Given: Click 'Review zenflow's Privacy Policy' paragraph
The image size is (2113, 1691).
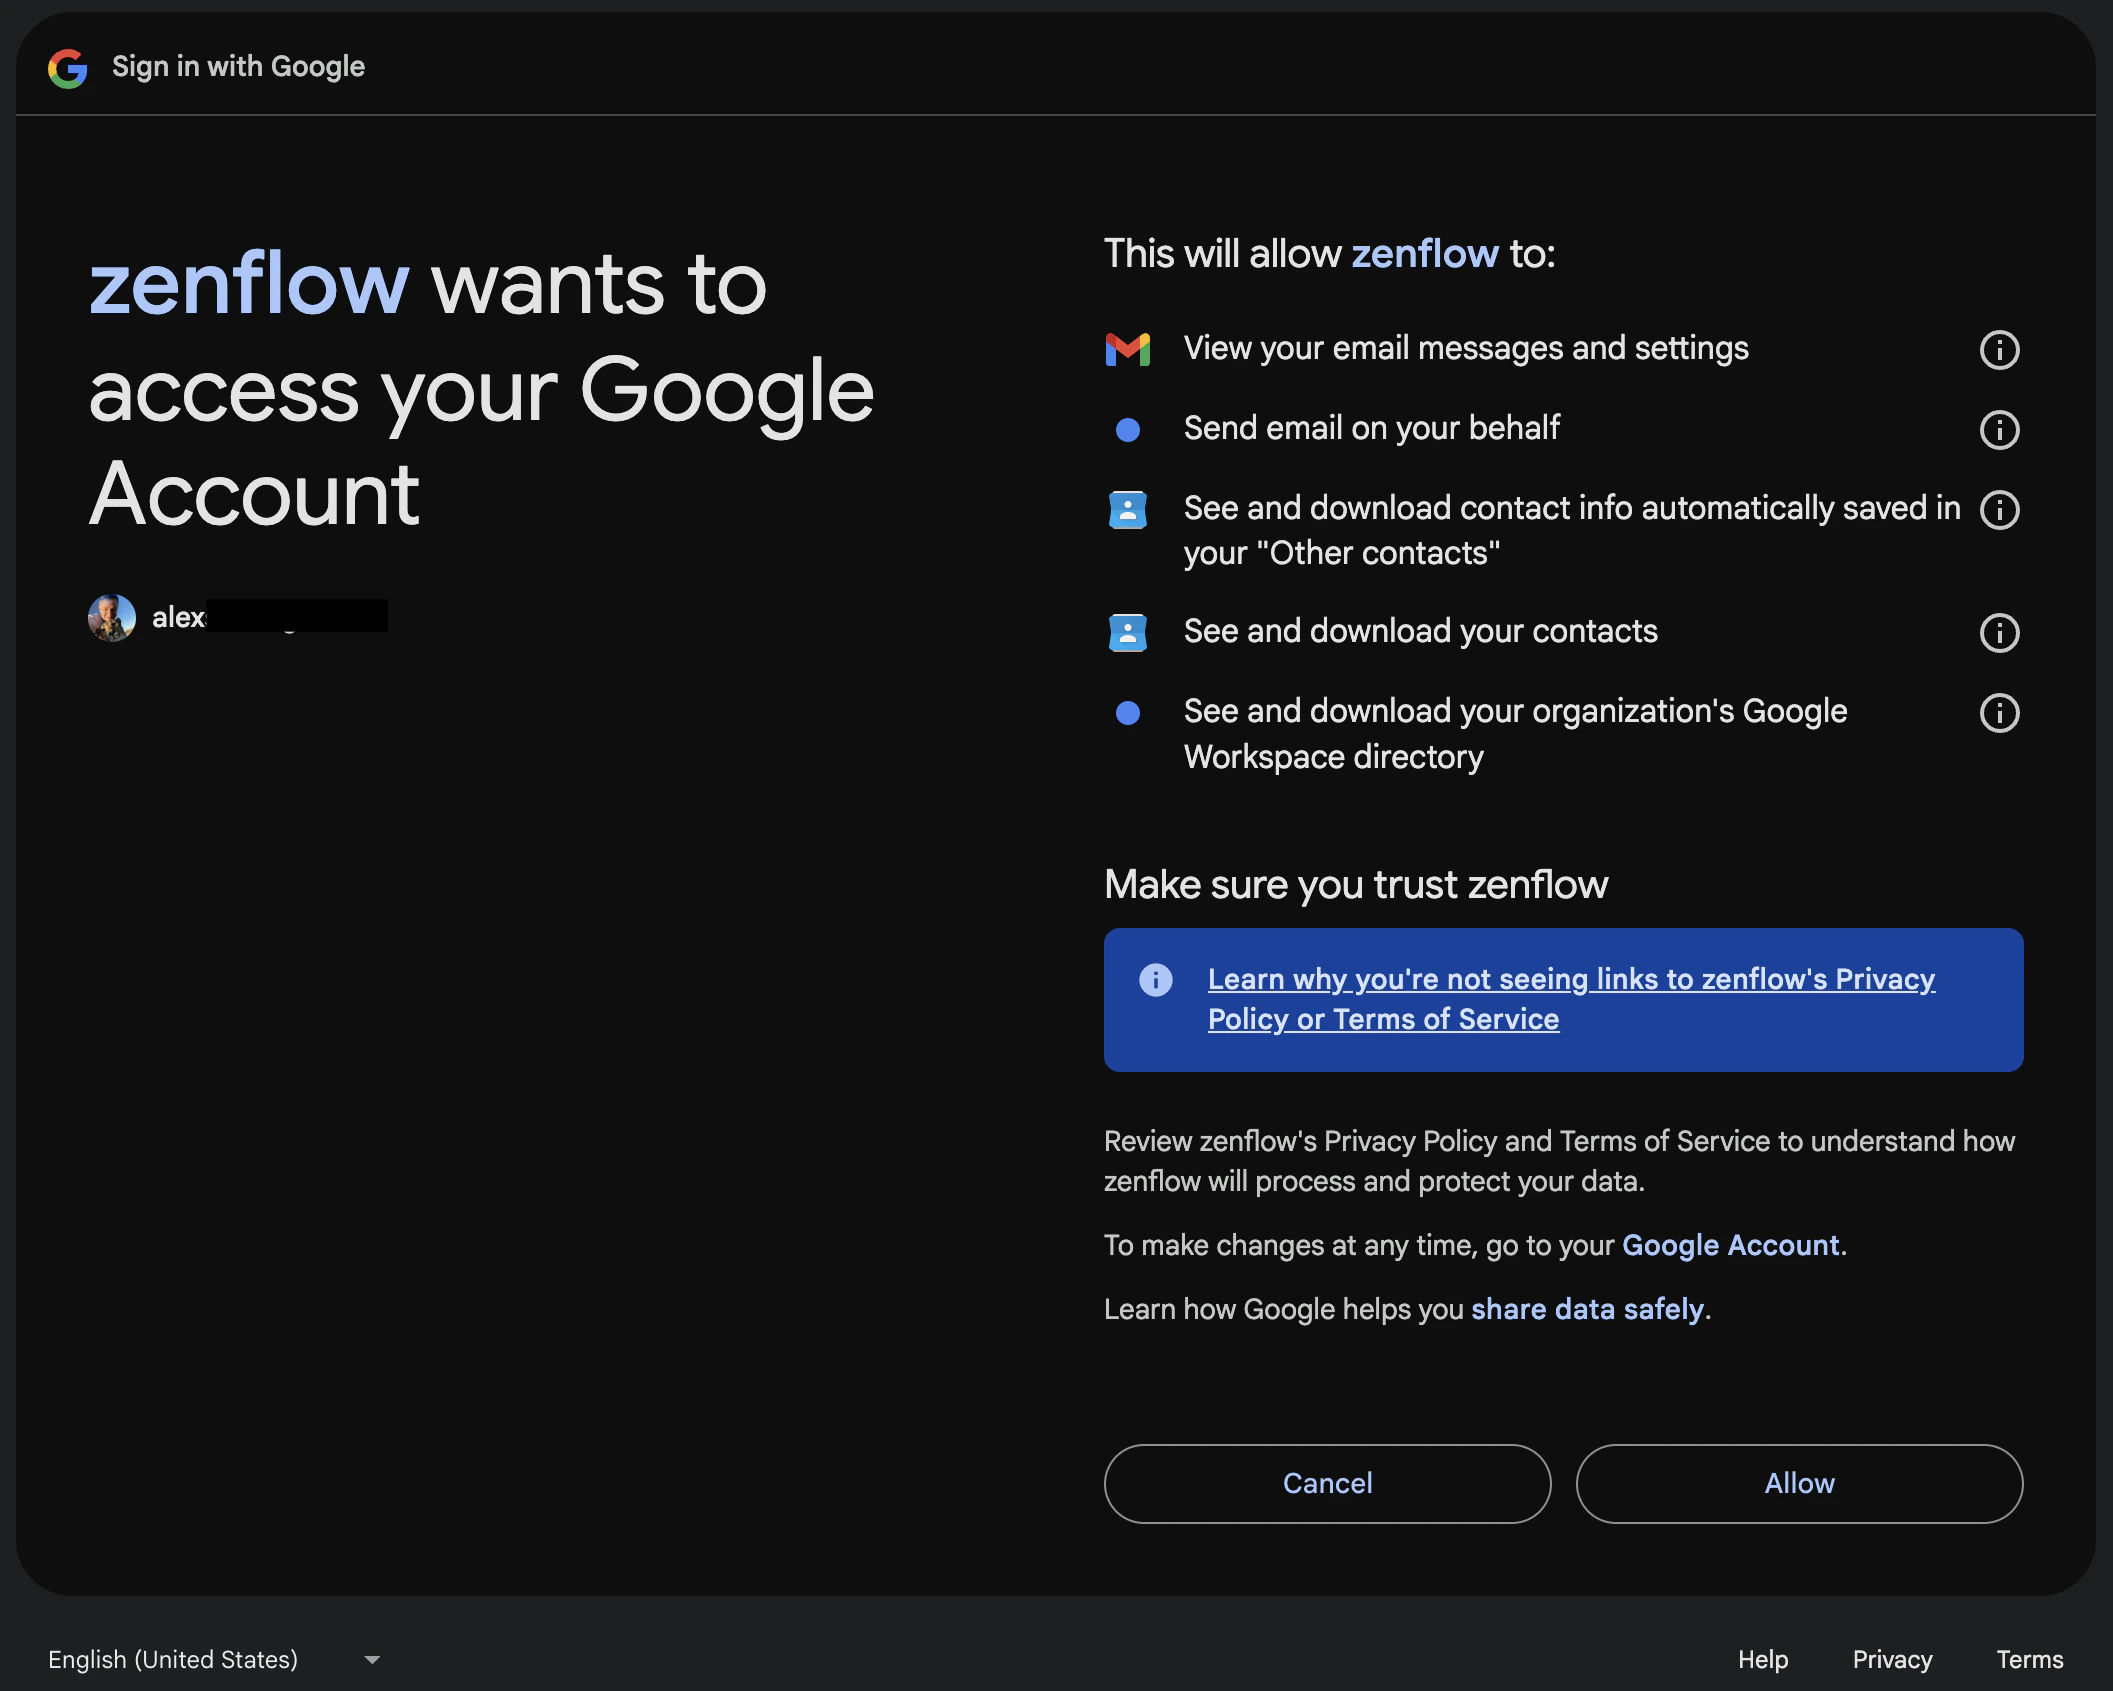Looking at the screenshot, I should 1559,1161.
